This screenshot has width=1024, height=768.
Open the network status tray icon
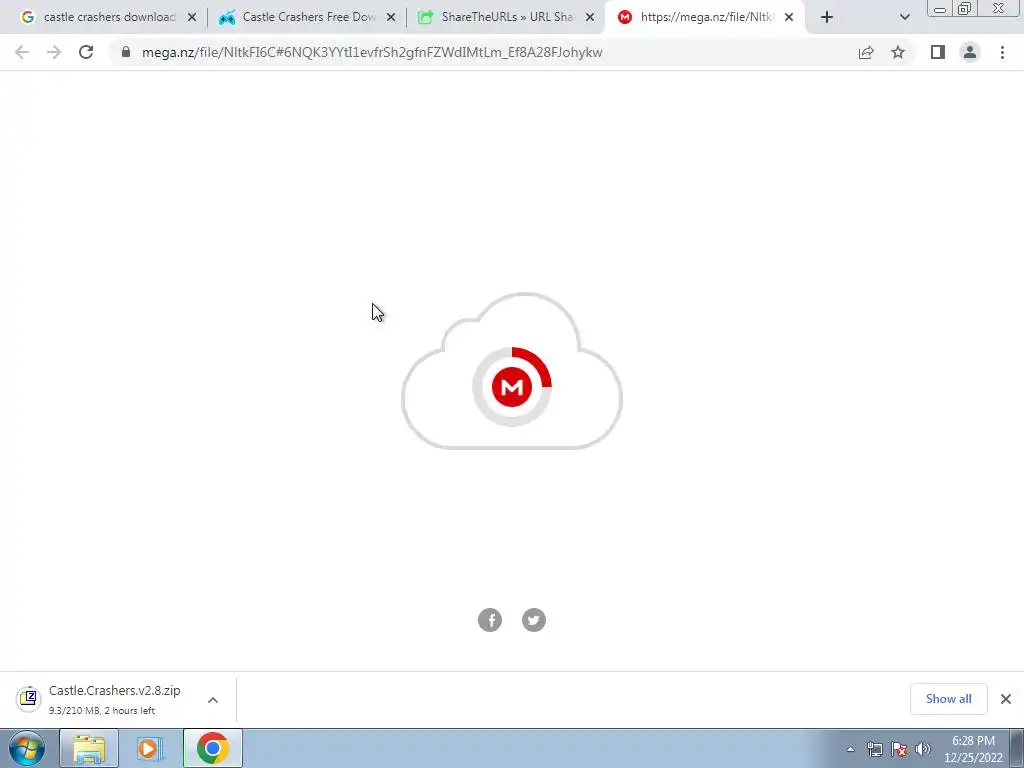(874, 749)
